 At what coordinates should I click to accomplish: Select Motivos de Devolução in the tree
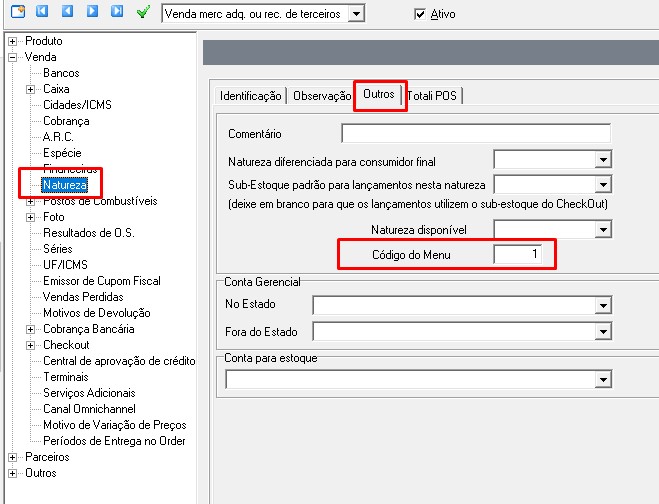pos(95,313)
